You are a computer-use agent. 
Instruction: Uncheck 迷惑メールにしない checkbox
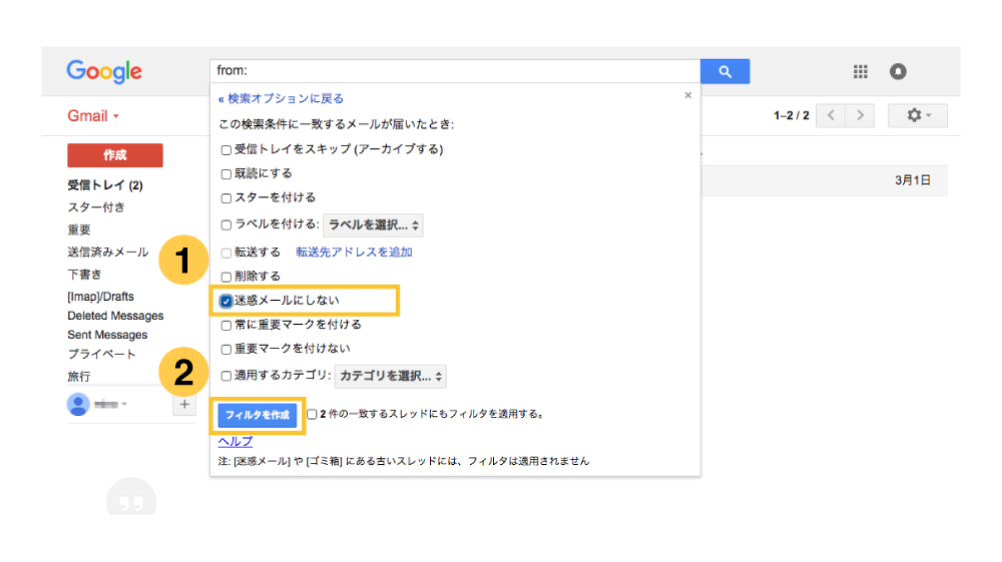coord(226,301)
